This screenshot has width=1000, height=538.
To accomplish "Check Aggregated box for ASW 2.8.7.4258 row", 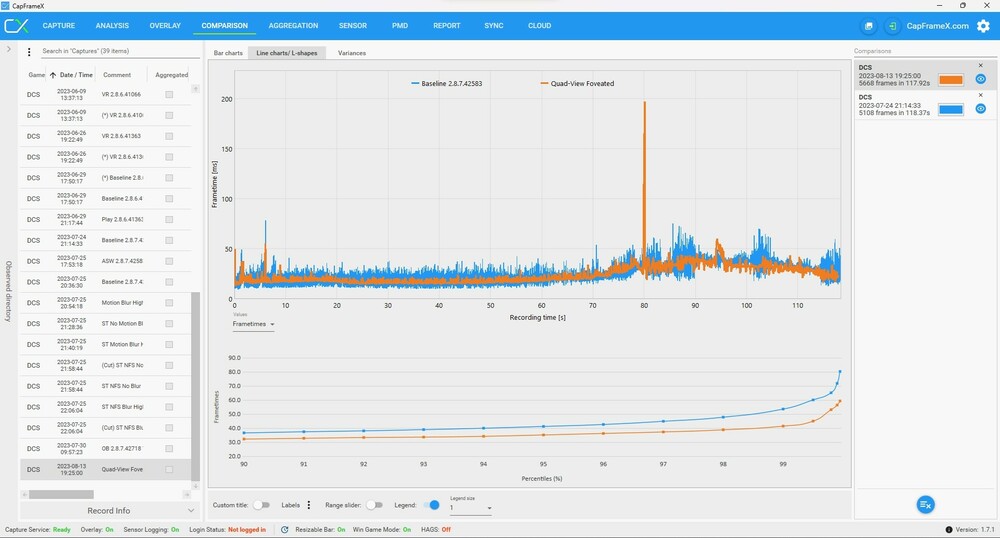I will click(169, 261).
